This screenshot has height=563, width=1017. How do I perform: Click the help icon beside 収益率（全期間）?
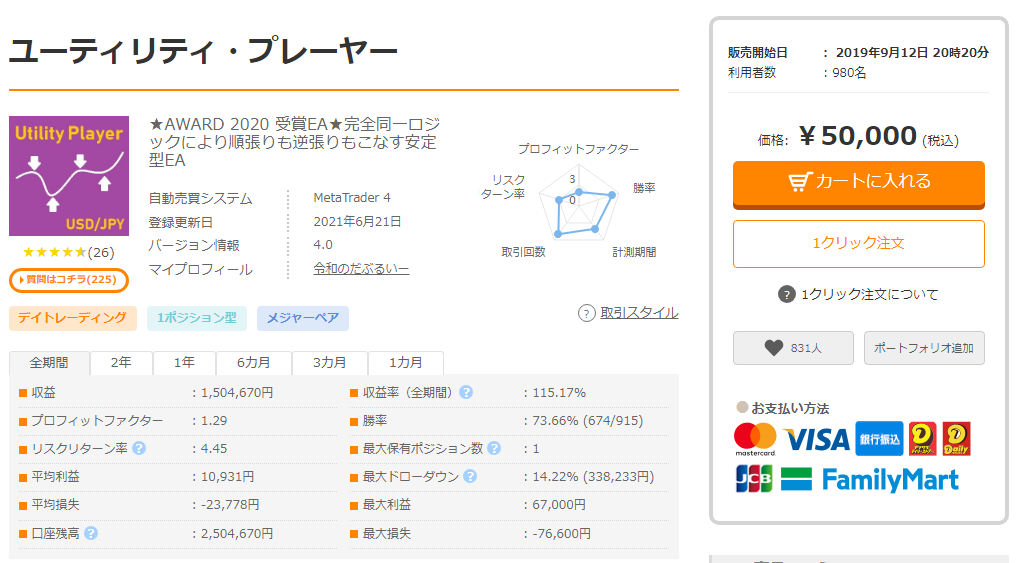click(466, 393)
